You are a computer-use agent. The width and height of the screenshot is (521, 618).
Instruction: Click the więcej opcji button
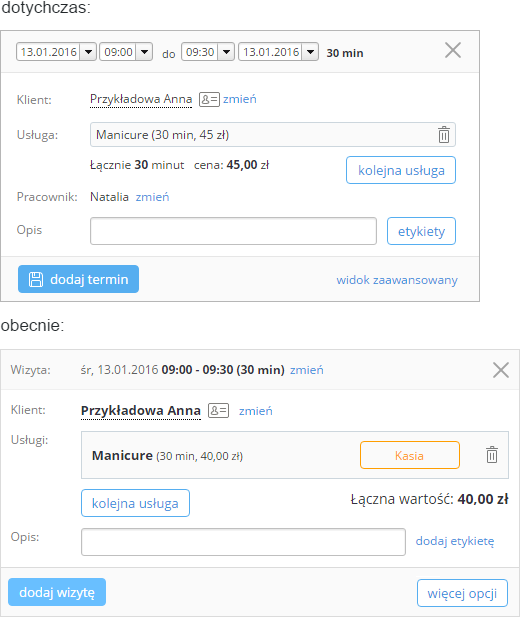462,593
